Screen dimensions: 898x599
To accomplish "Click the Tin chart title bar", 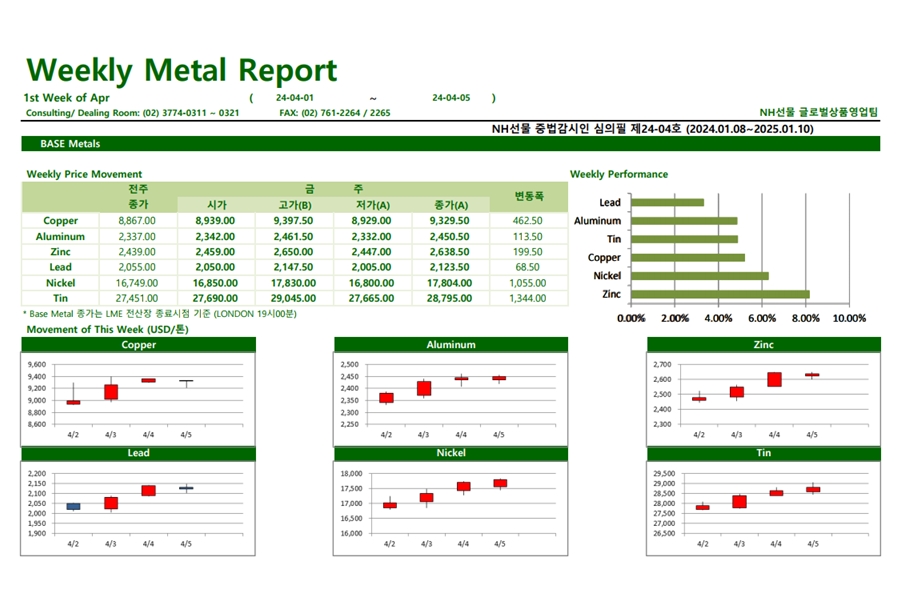I will click(x=764, y=454).
